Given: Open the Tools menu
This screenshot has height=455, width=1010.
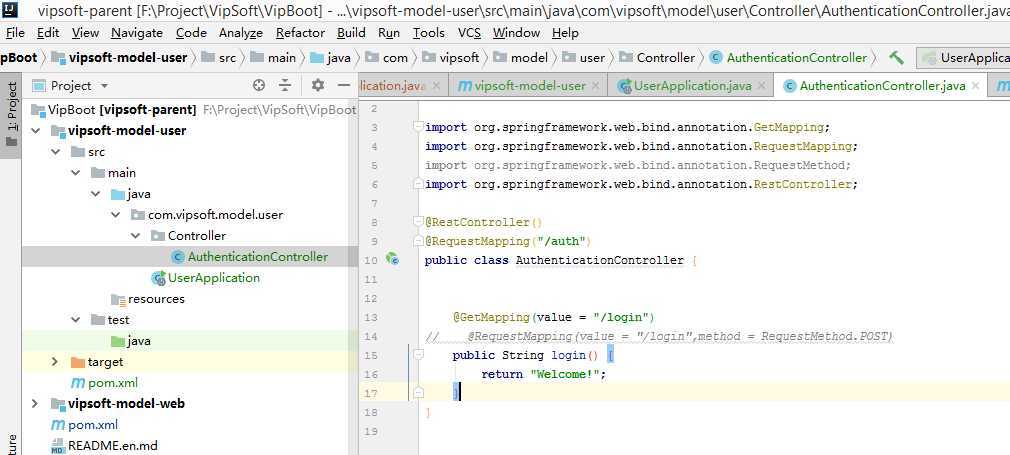Looking at the screenshot, I should pyautogui.click(x=429, y=33).
